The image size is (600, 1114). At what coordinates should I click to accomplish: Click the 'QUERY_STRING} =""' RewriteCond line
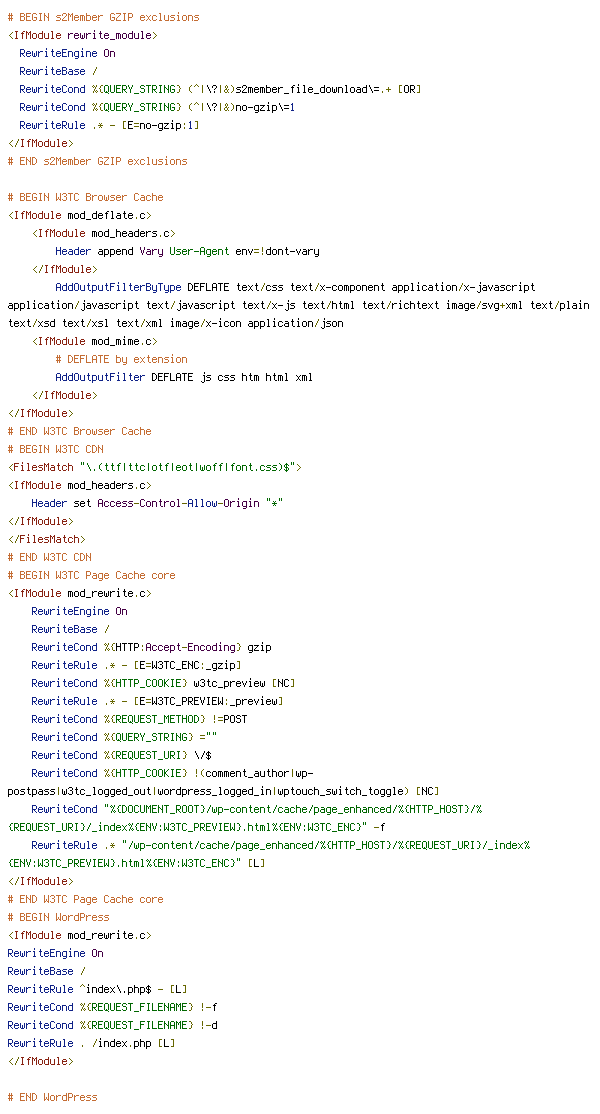[124, 737]
